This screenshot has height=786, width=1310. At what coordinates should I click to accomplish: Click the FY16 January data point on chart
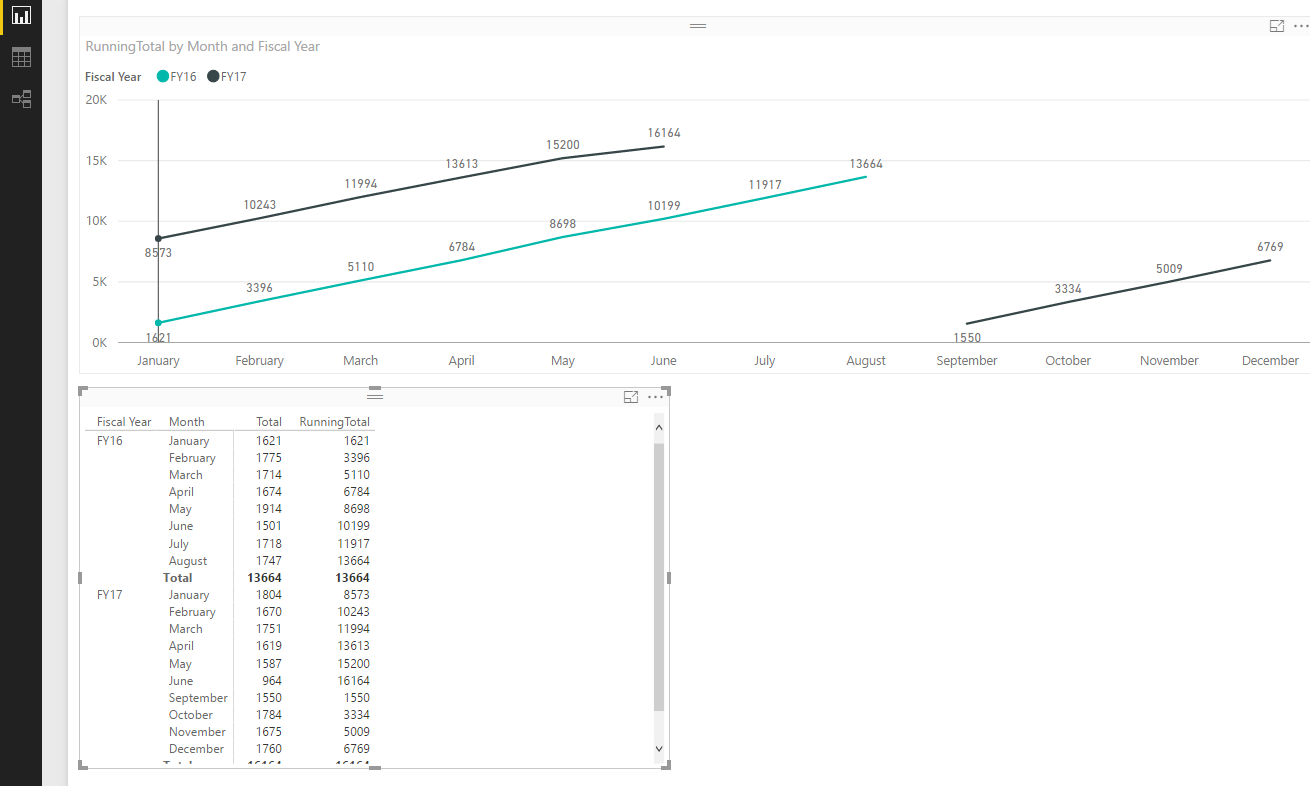pos(158,323)
